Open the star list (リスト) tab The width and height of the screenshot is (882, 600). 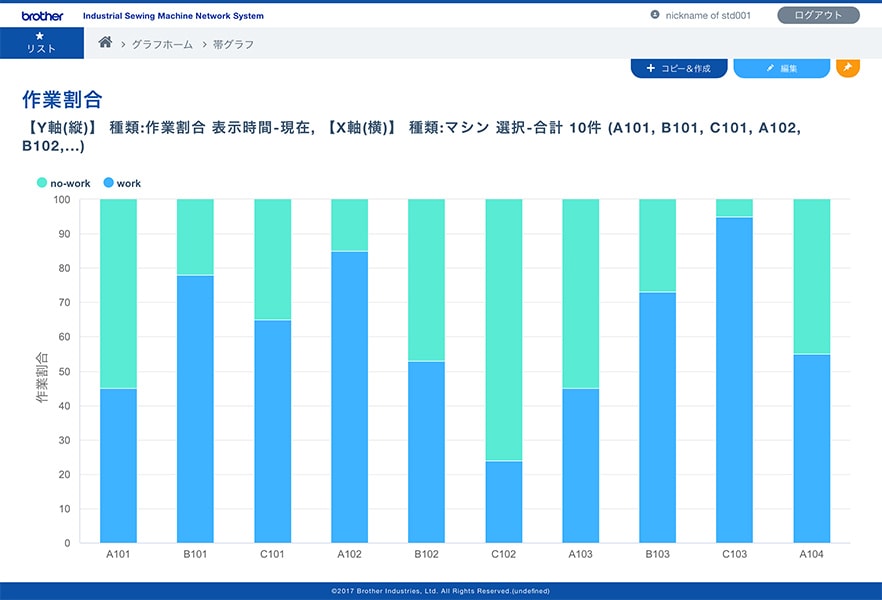point(41,43)
